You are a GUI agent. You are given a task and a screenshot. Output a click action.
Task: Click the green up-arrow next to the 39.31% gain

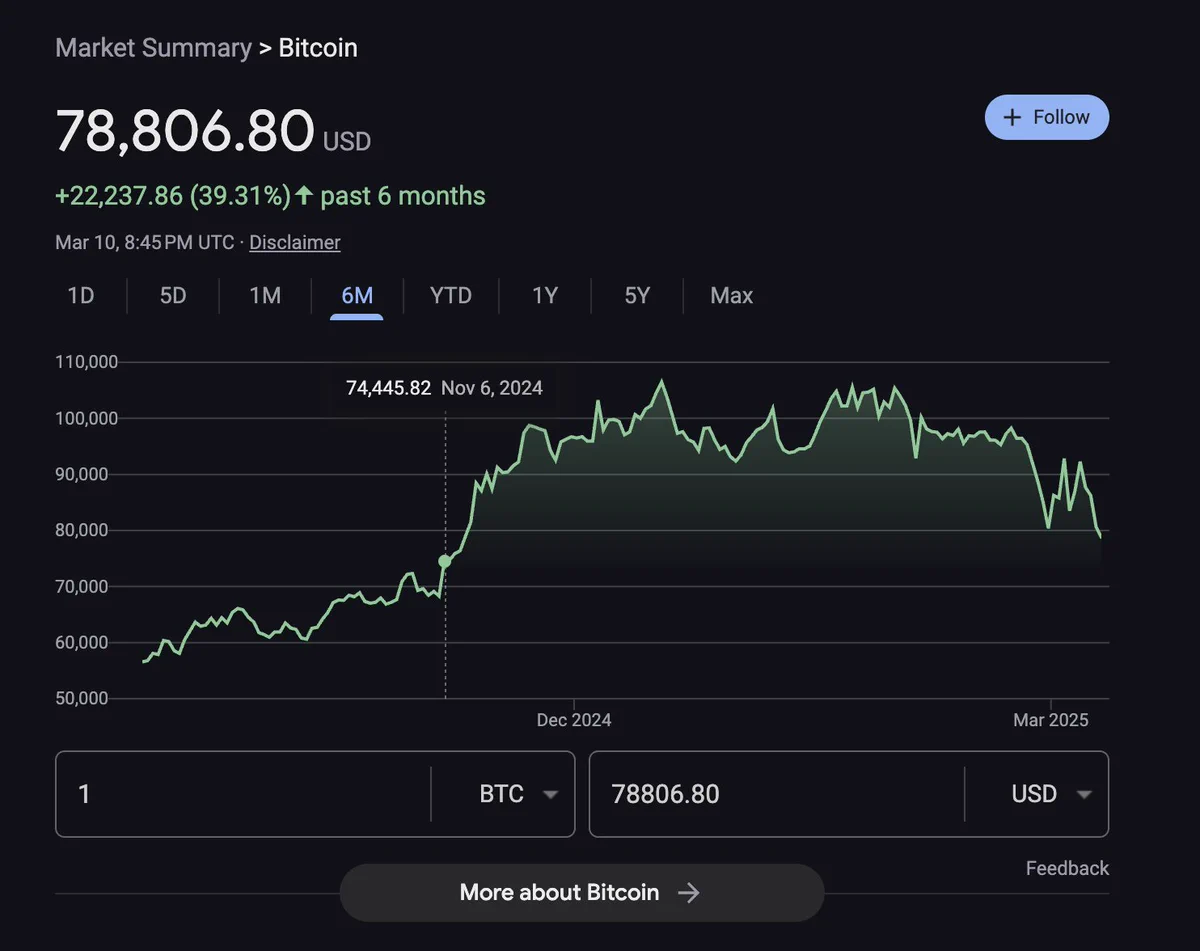(x=304, y=196)
